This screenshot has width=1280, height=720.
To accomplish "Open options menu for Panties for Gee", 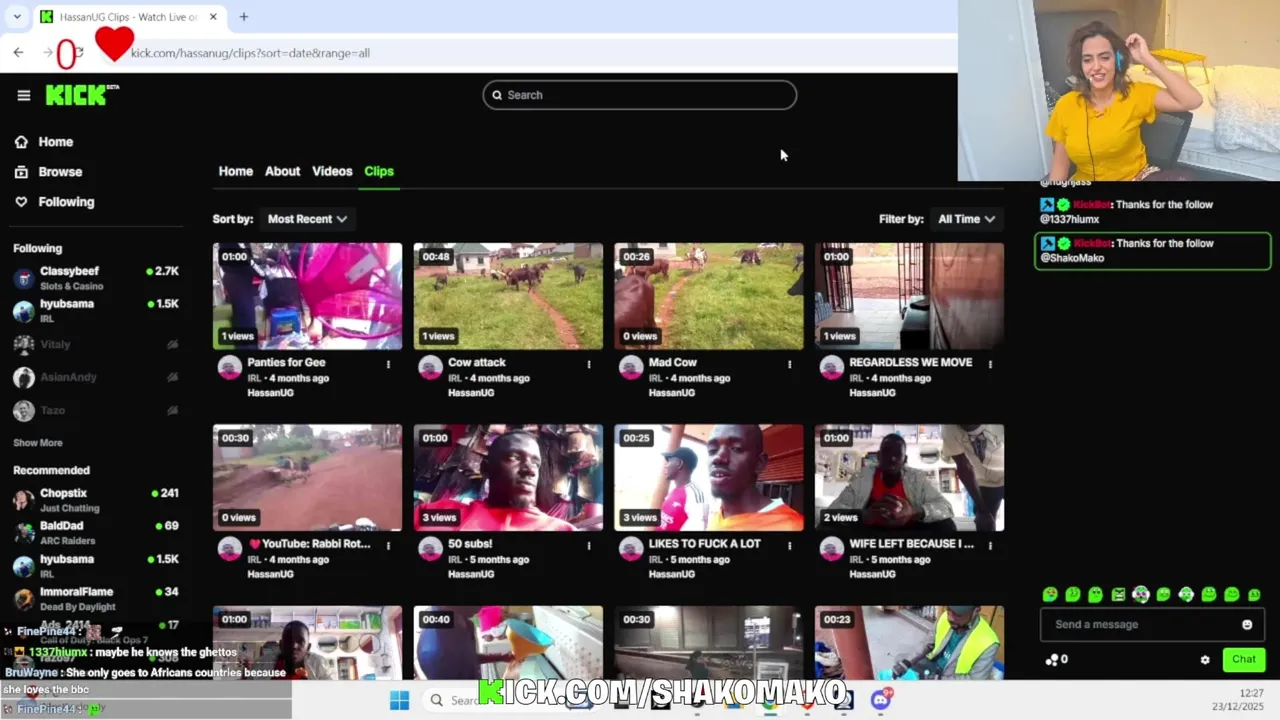I will (388, 364).
